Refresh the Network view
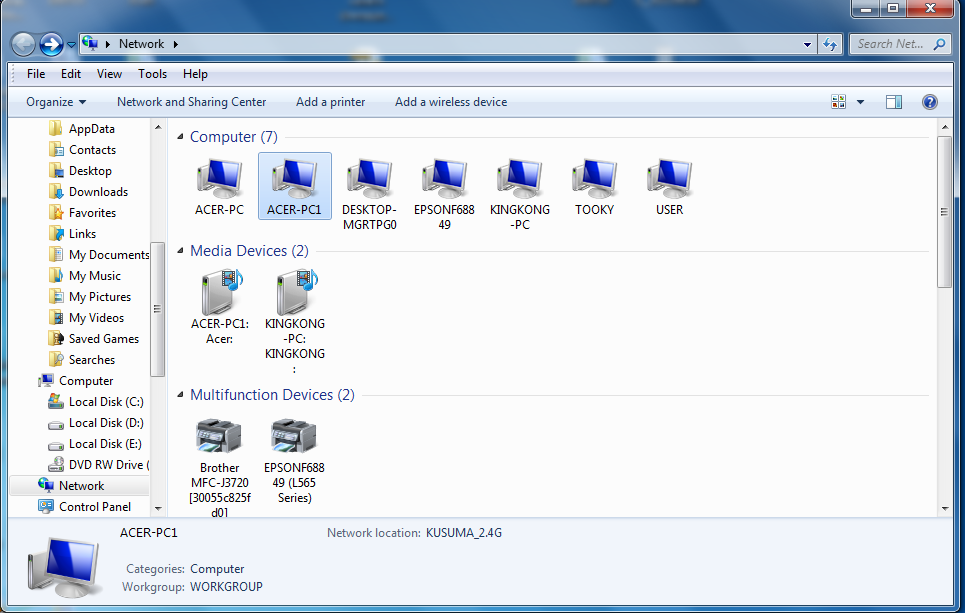Image resolution: width=965 pixels, height=613 pixels. pos(830,44)
